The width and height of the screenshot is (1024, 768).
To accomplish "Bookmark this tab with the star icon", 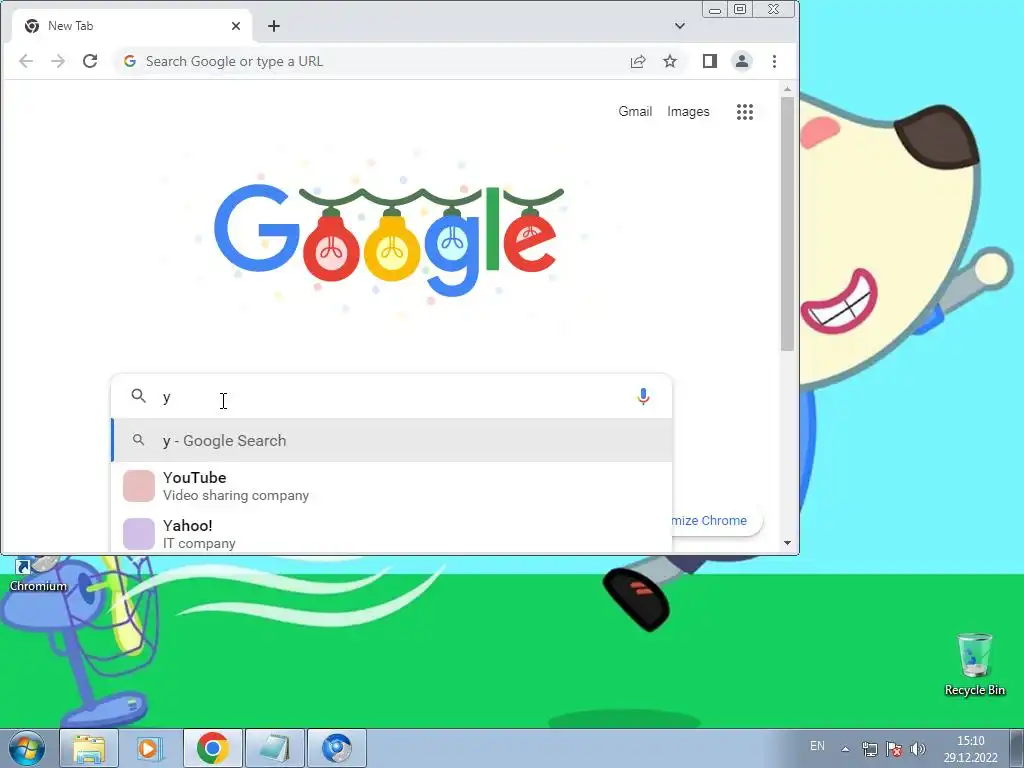I will coord(670,61).
